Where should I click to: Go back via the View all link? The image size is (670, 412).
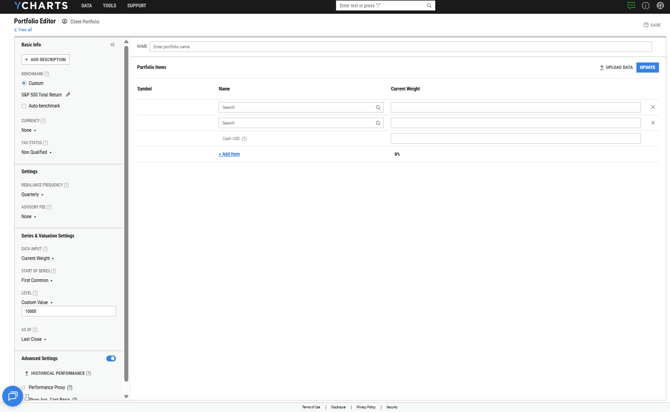[x=23, y=30]
